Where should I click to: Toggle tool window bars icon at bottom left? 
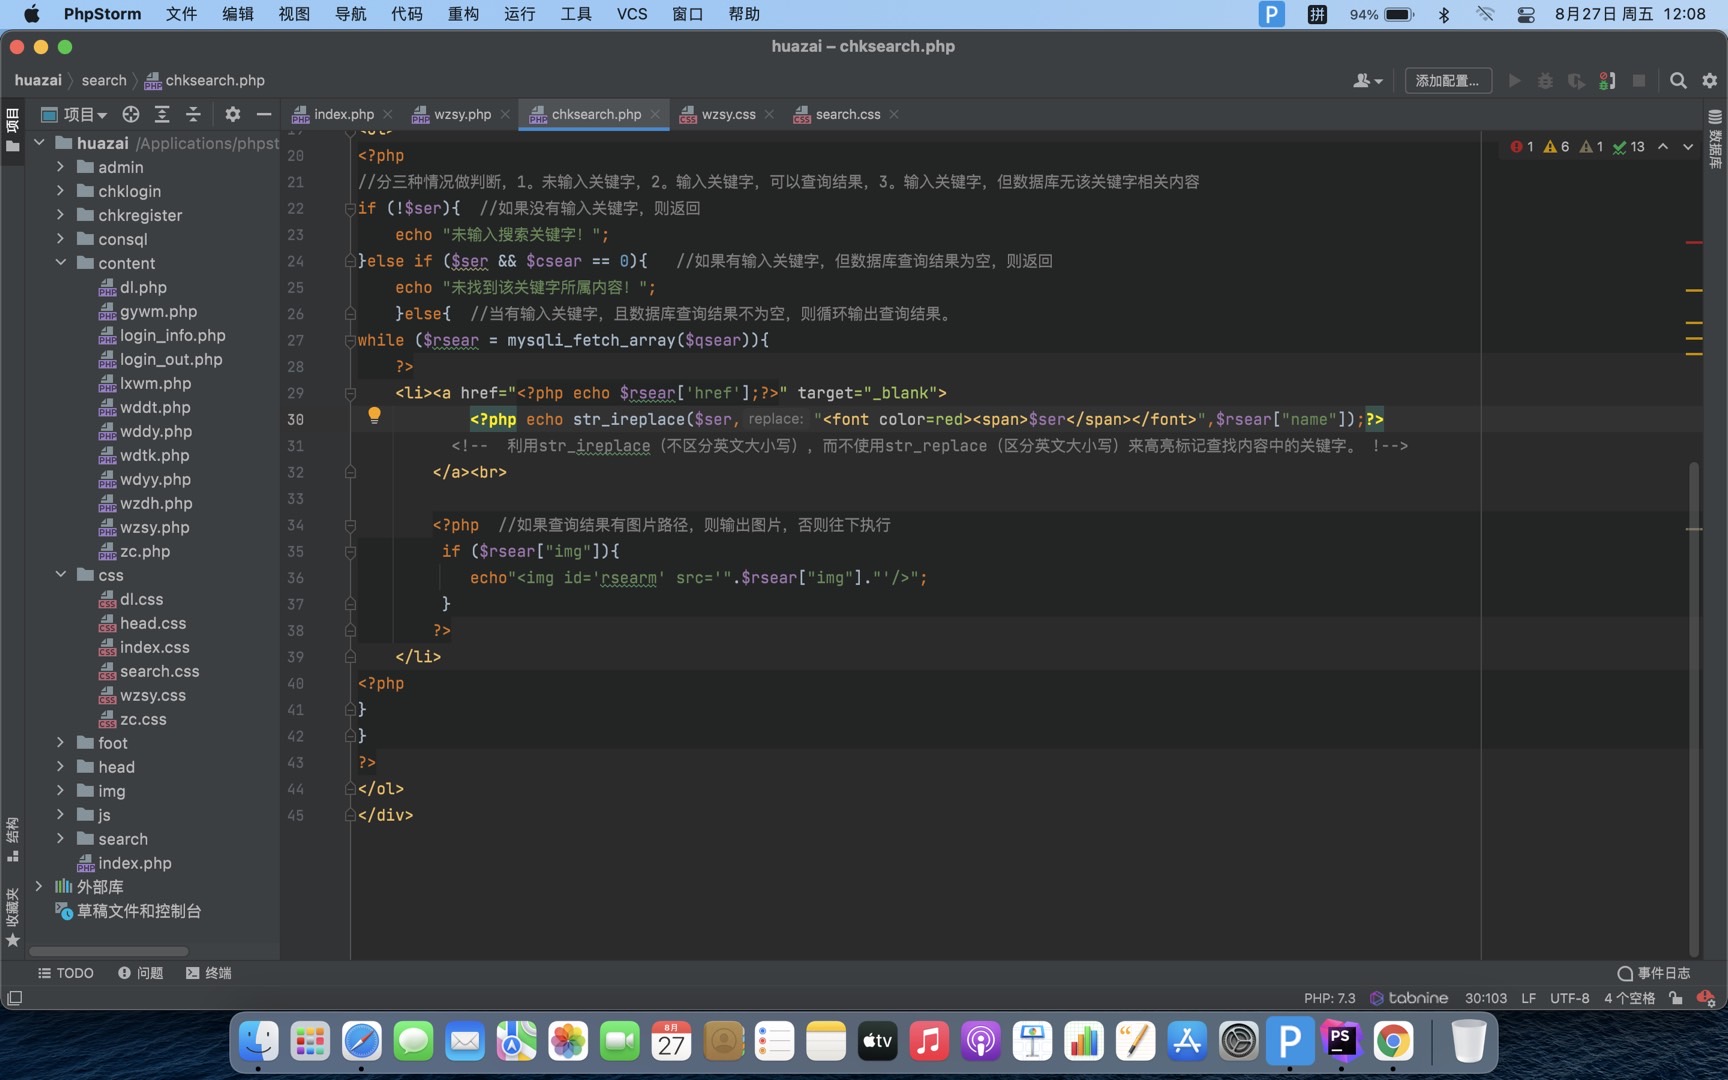click(x=14, y=998)
